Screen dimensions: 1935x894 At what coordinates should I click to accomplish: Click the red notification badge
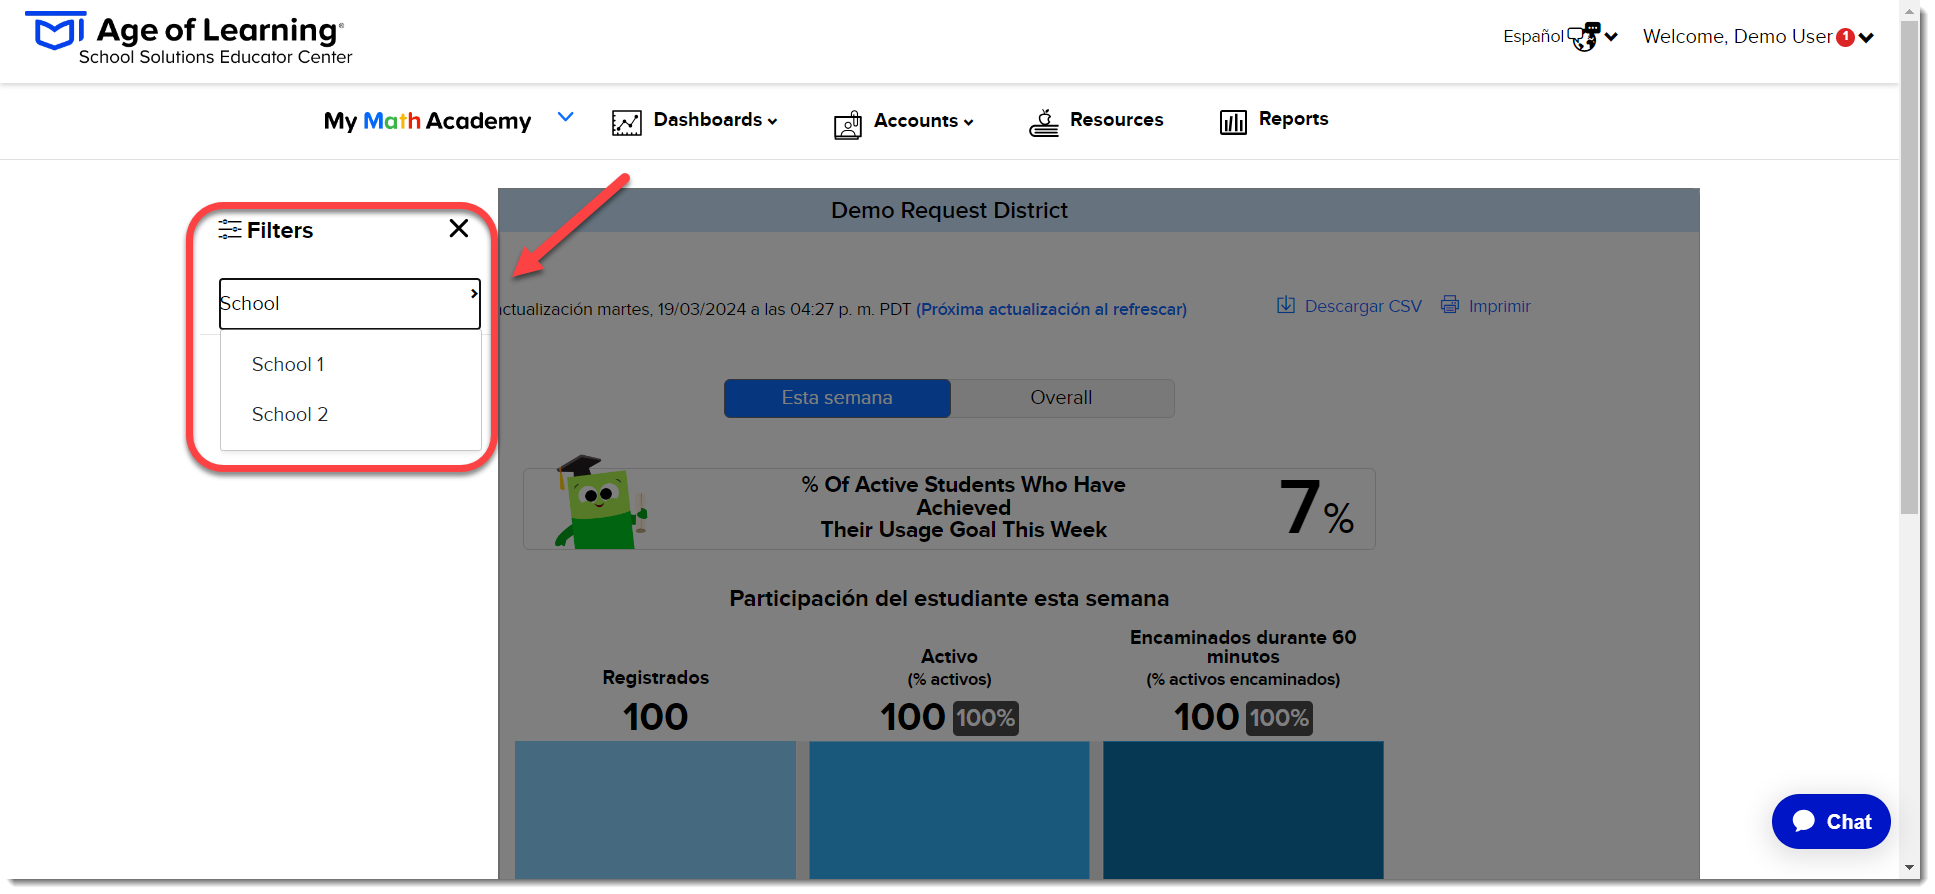click(1846, 37)
